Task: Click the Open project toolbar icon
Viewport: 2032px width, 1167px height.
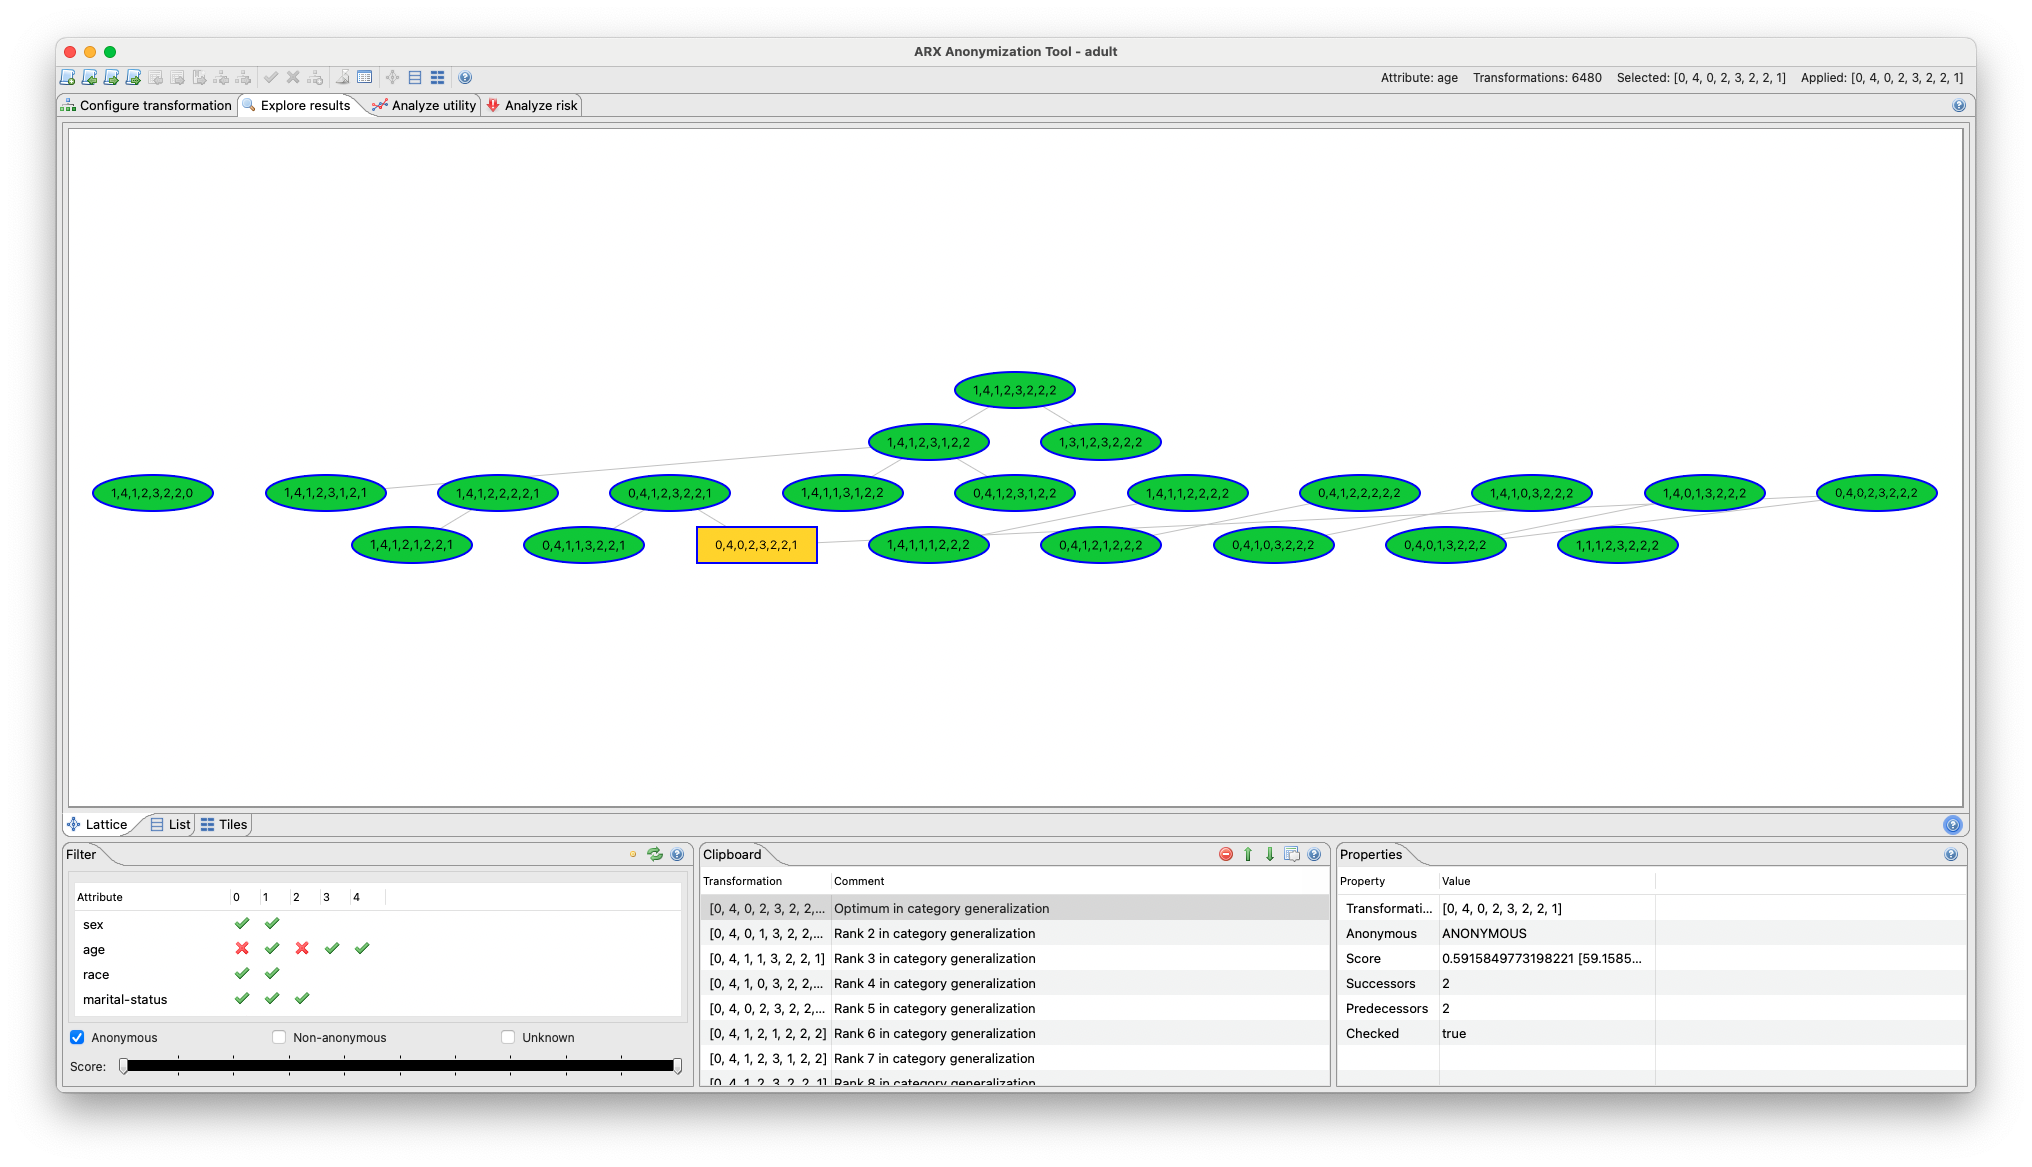Action: click(x=89, y=77)
